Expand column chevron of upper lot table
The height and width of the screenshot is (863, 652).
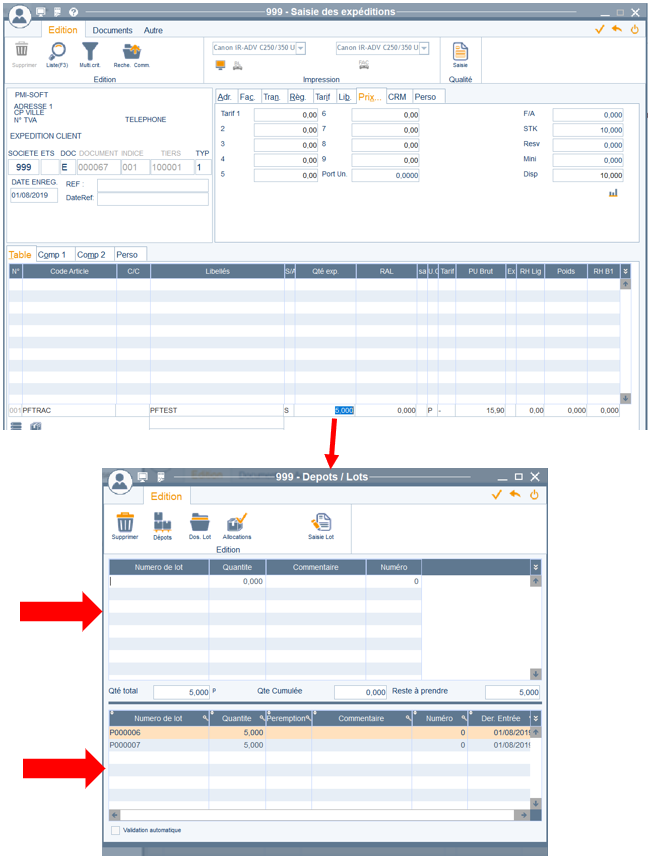coord(536,567)
